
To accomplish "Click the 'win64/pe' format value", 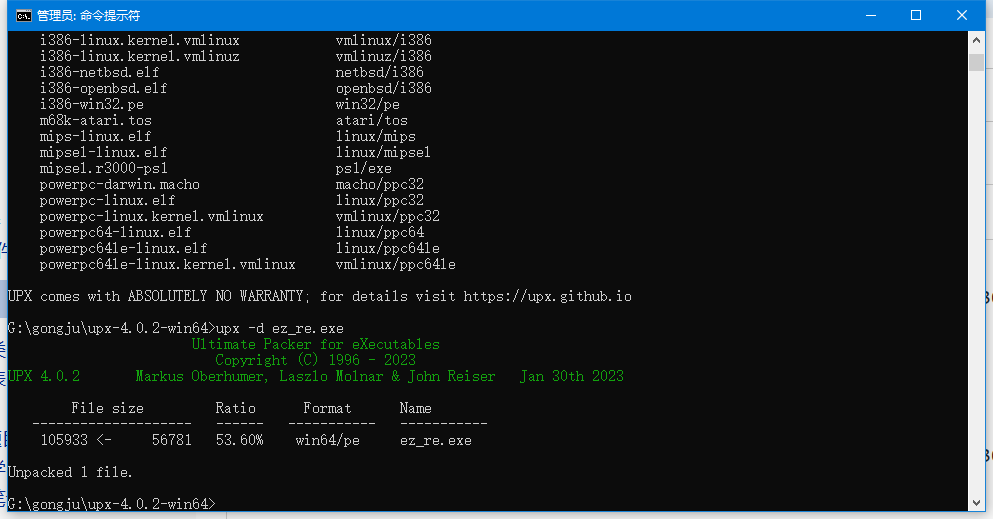I will point(327,440).
